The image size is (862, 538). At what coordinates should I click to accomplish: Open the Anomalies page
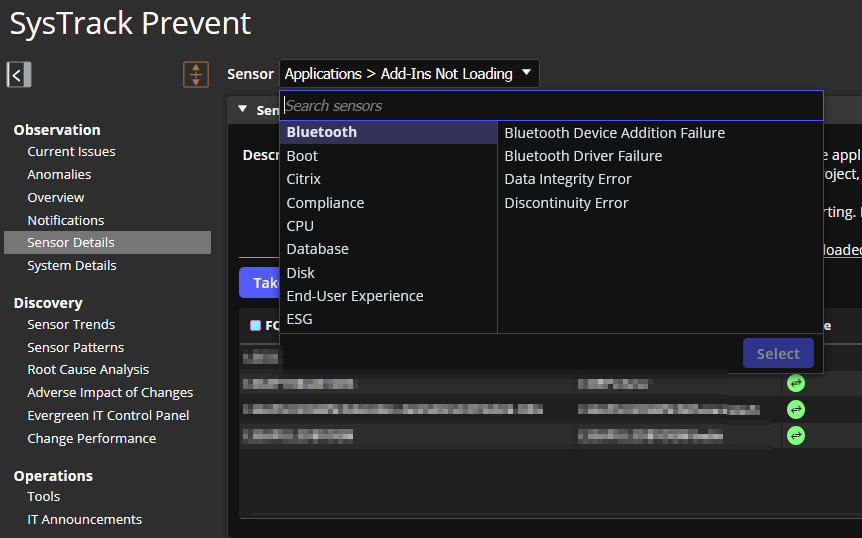pos(59,175)
